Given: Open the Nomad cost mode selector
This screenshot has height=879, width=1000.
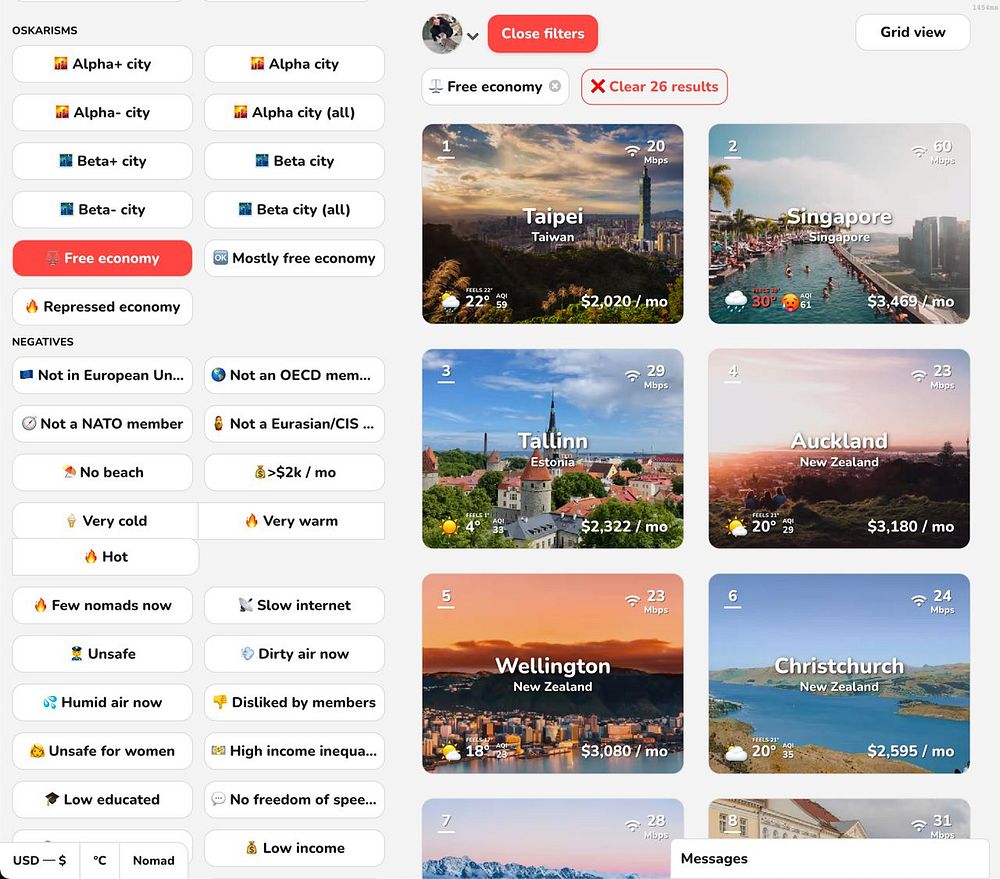Looking at the screenshot, I should tap(154, 861).
